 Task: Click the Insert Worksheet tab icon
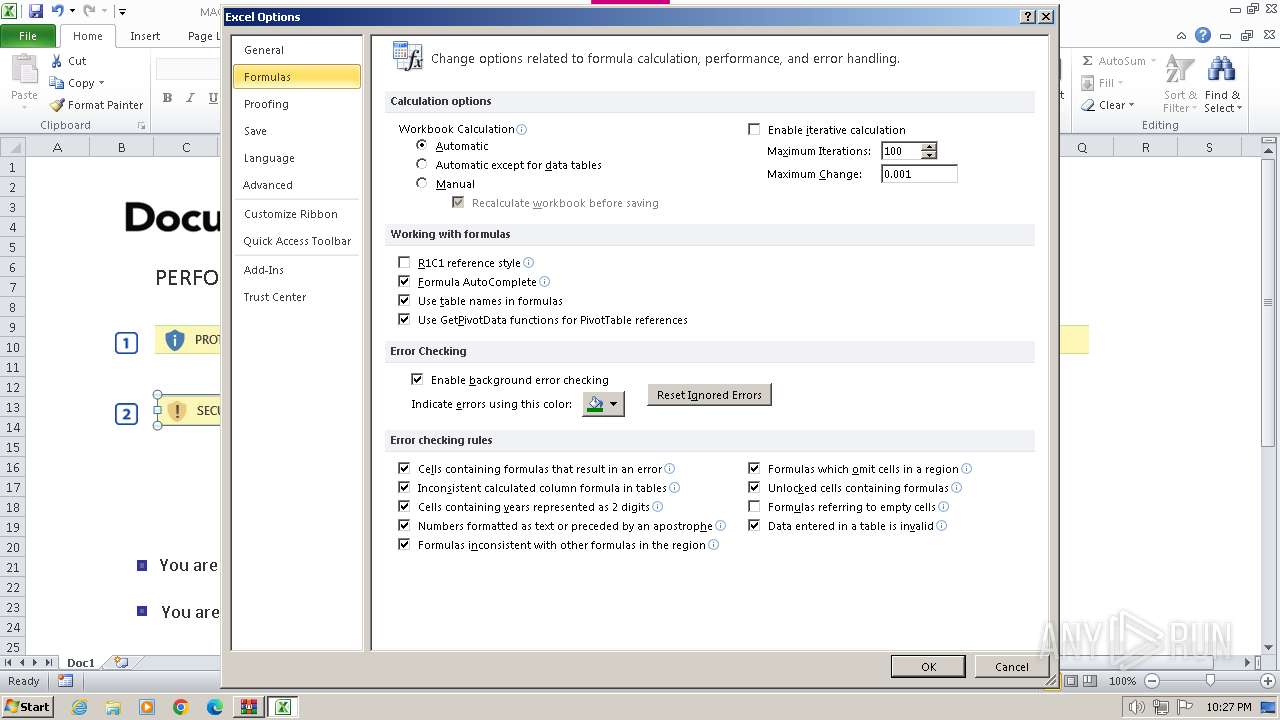coord(121,662)
